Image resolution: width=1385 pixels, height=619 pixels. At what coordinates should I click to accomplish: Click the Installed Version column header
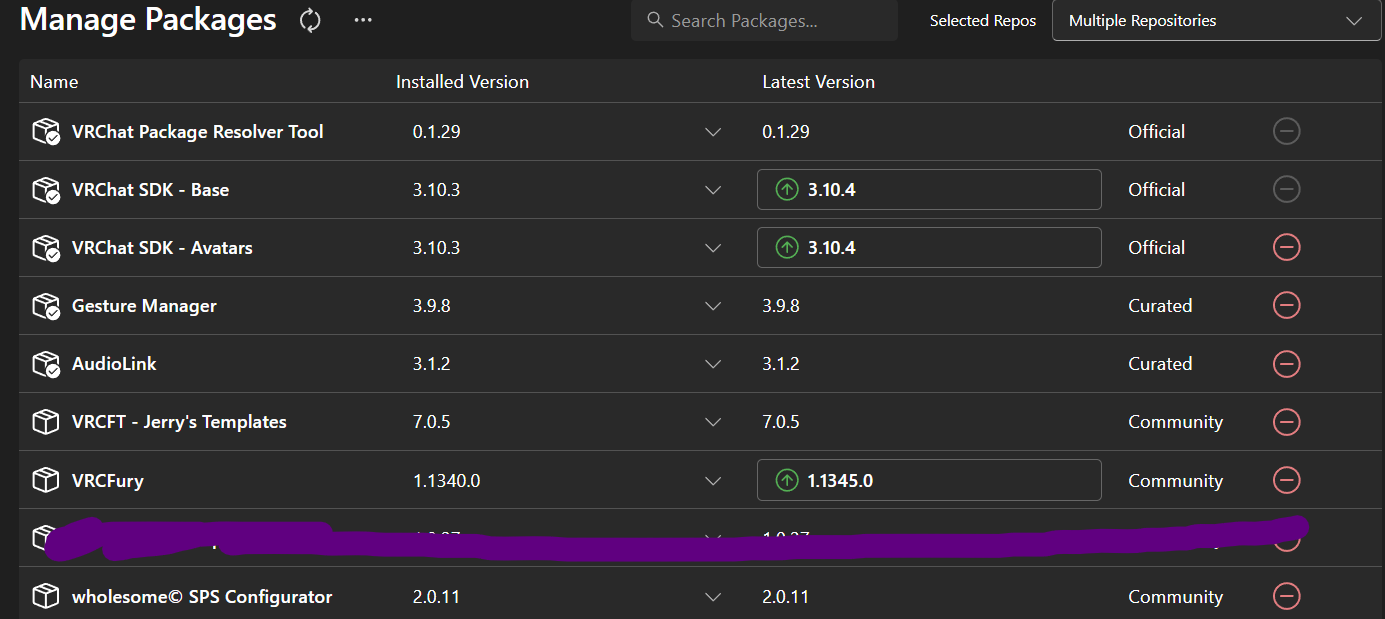[462, 82]
